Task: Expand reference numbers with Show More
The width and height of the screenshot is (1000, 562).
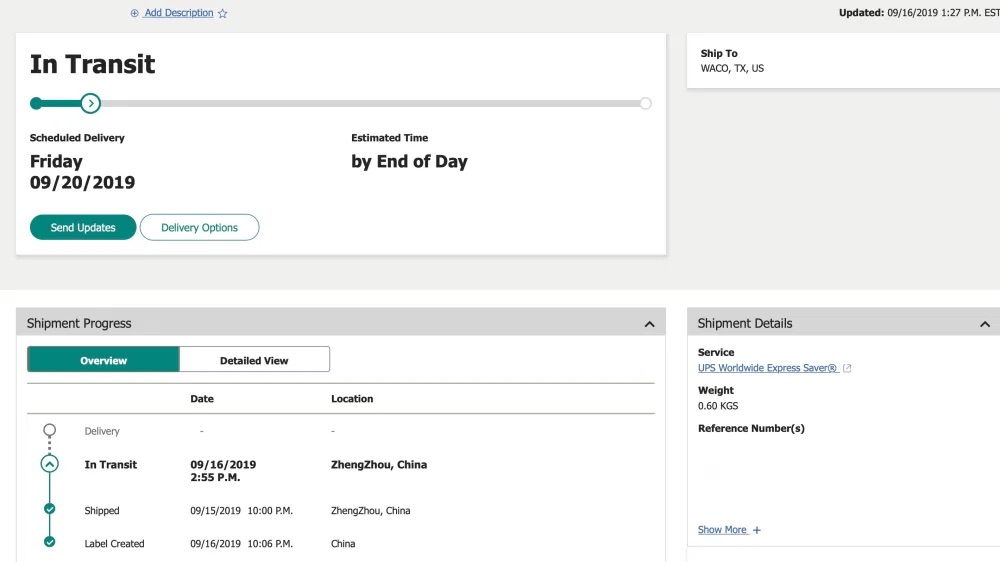Action: [x=722, y=530]
